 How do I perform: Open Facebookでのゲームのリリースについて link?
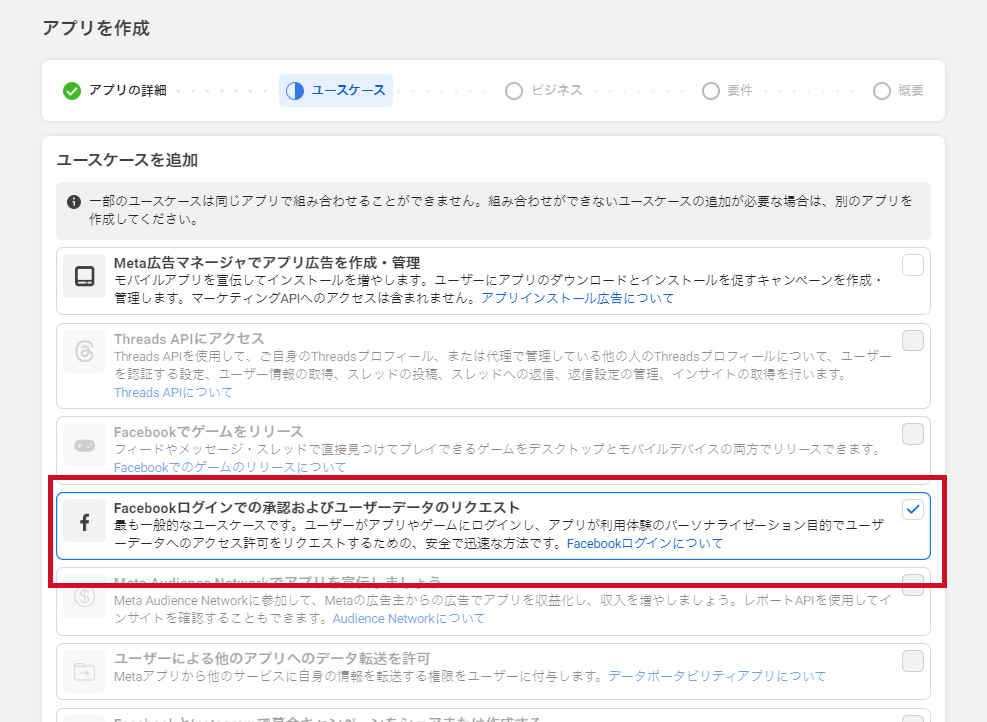coord(230,467)
